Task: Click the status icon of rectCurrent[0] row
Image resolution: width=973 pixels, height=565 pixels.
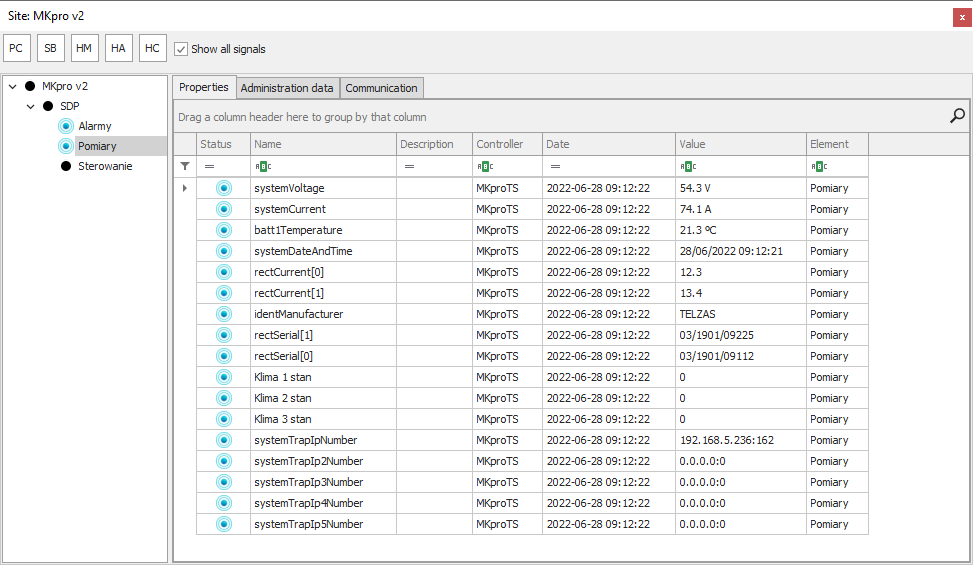Action: click(224, 272)
